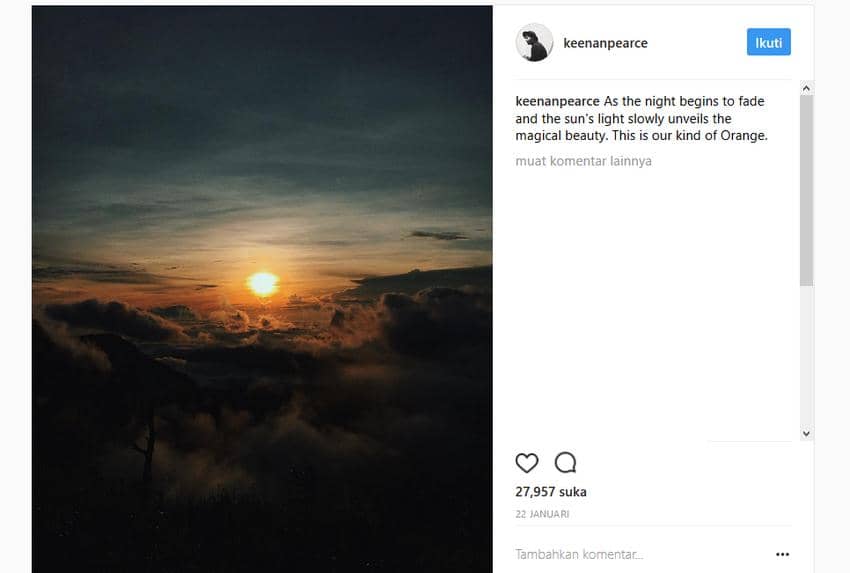850x573 pixels.
Task: Open the three-dot more options menu
Action: 782,554
